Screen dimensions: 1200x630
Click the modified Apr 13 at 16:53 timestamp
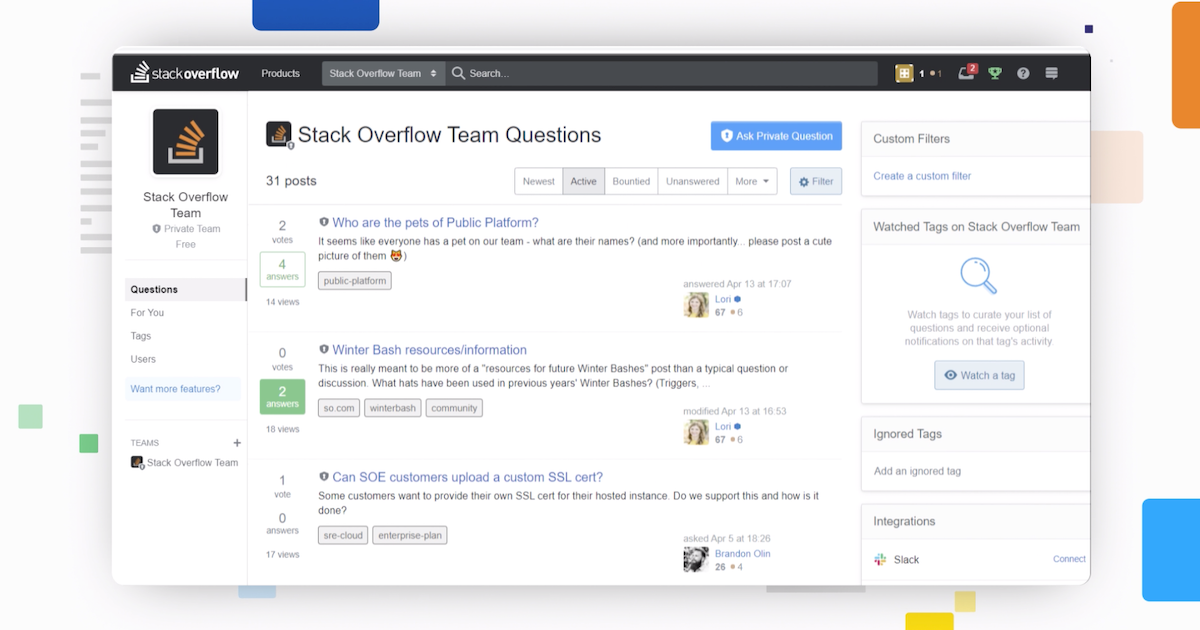tap(735, 411)
